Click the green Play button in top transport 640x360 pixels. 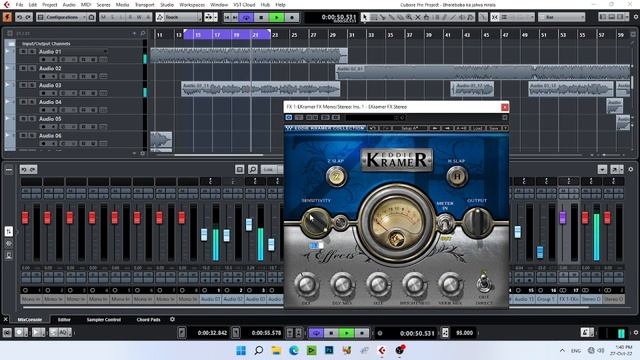tap(277, 18)
